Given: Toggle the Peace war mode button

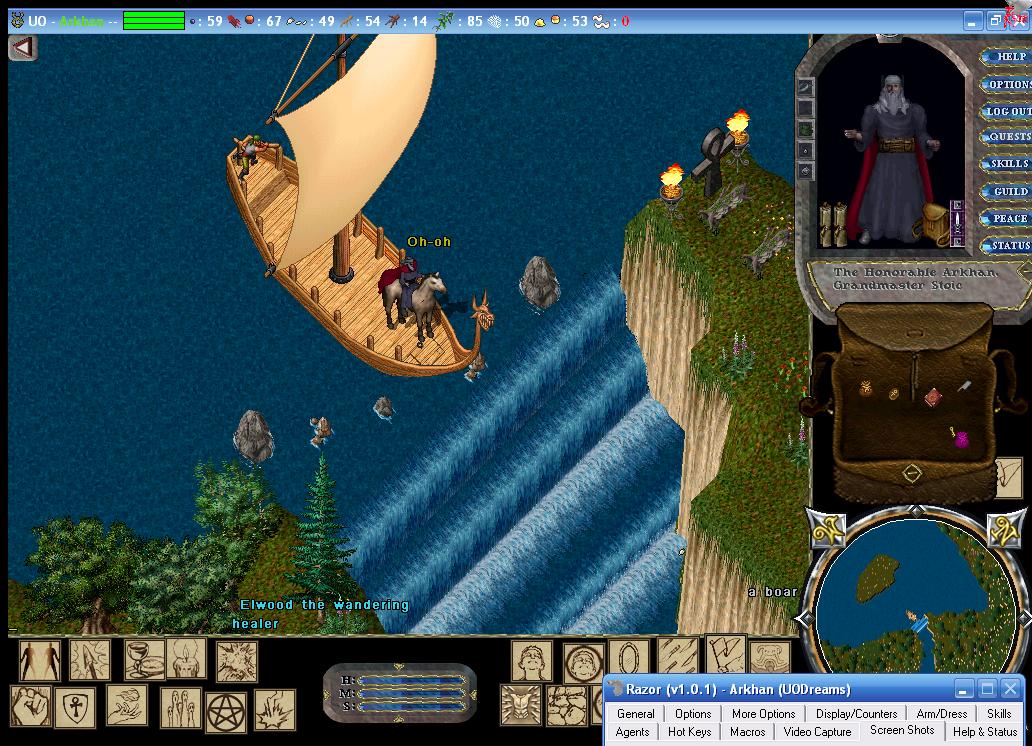Looking at the screenshot, I should tap(1007, 218).
